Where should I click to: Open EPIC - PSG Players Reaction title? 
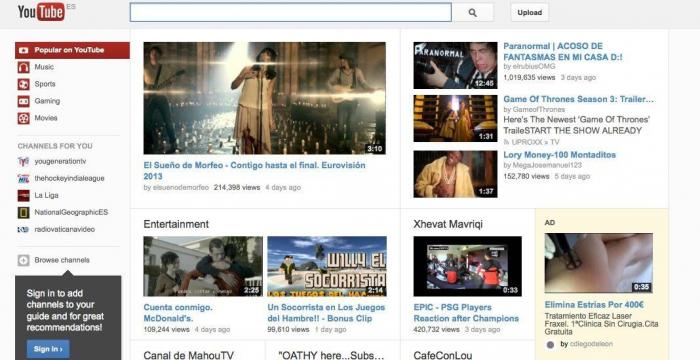click(x=466, y=313)
